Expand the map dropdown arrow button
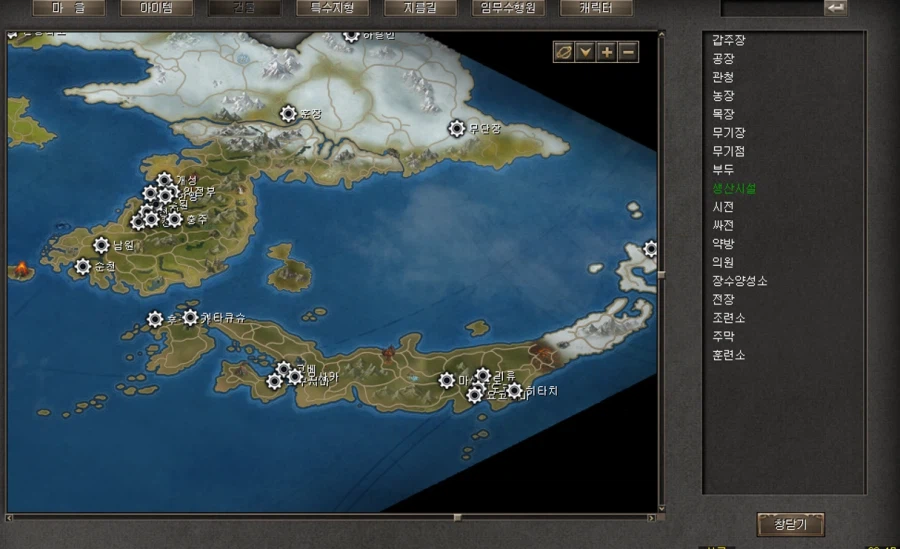The width and height of the screenshot is (900, 549). point(585,52)
